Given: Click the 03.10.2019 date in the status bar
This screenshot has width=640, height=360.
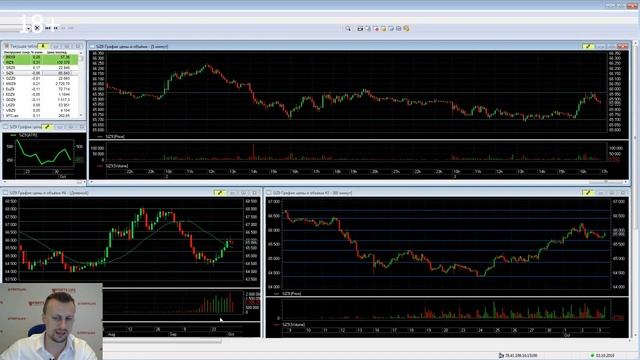Looking at the screenshot, I should coord(605,356).
